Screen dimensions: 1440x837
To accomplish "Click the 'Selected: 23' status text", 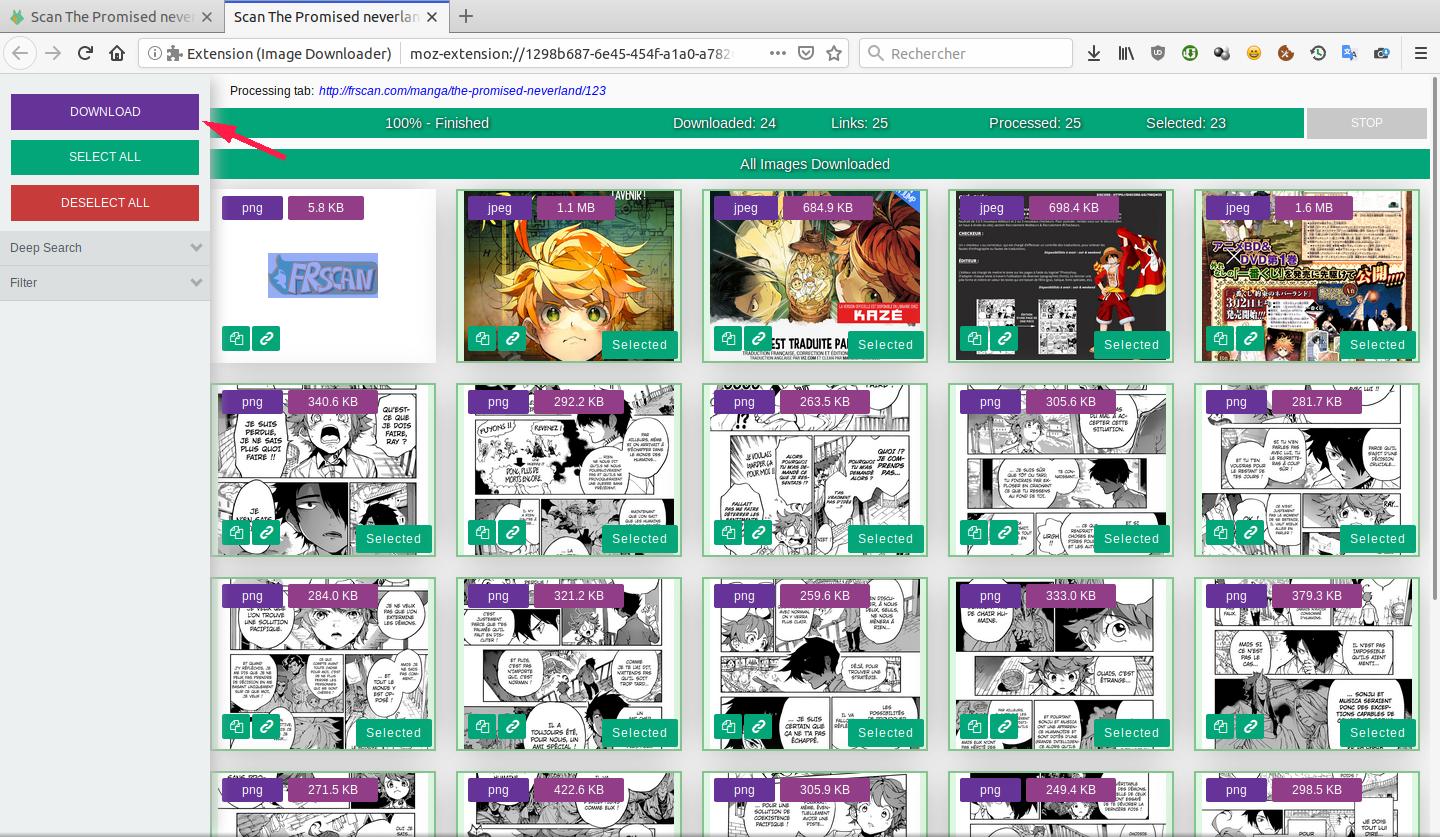I will click(1186, 123).
